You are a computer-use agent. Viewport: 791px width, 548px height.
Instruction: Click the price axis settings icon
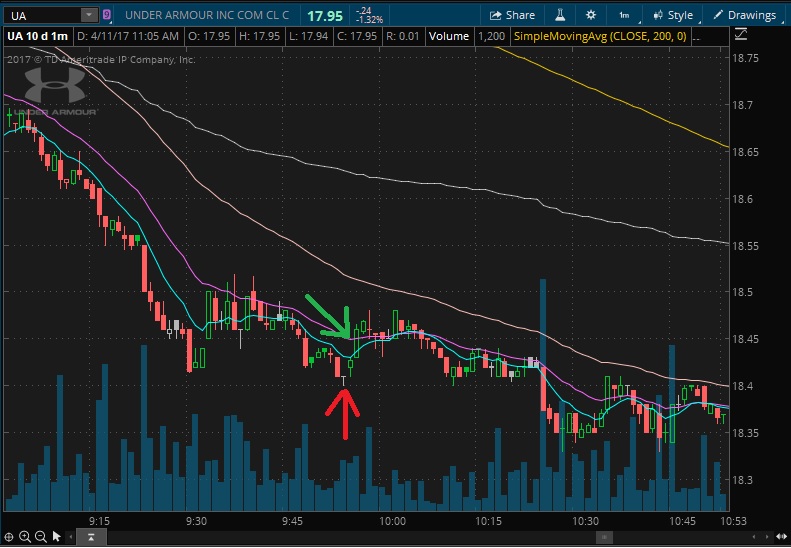pyautogui.click(x=741, y=34)
